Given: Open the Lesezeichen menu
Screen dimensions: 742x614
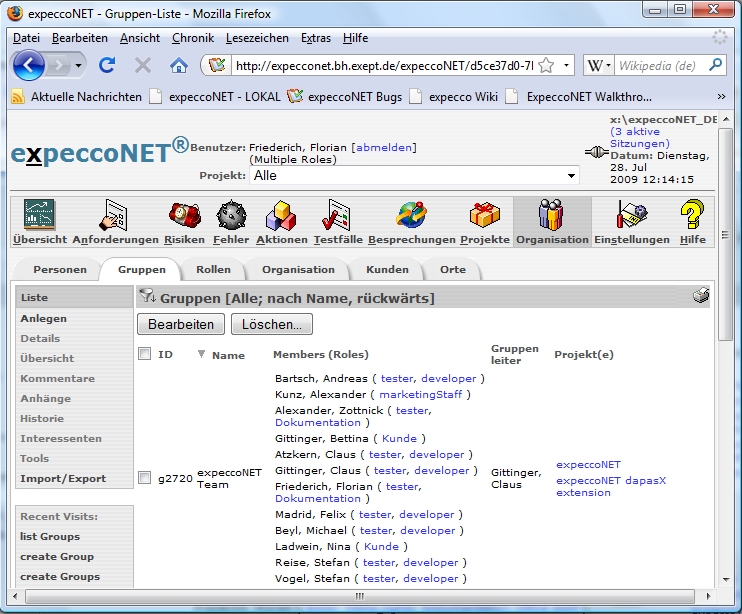Looking at the screenshot, I should click(257, 38).
